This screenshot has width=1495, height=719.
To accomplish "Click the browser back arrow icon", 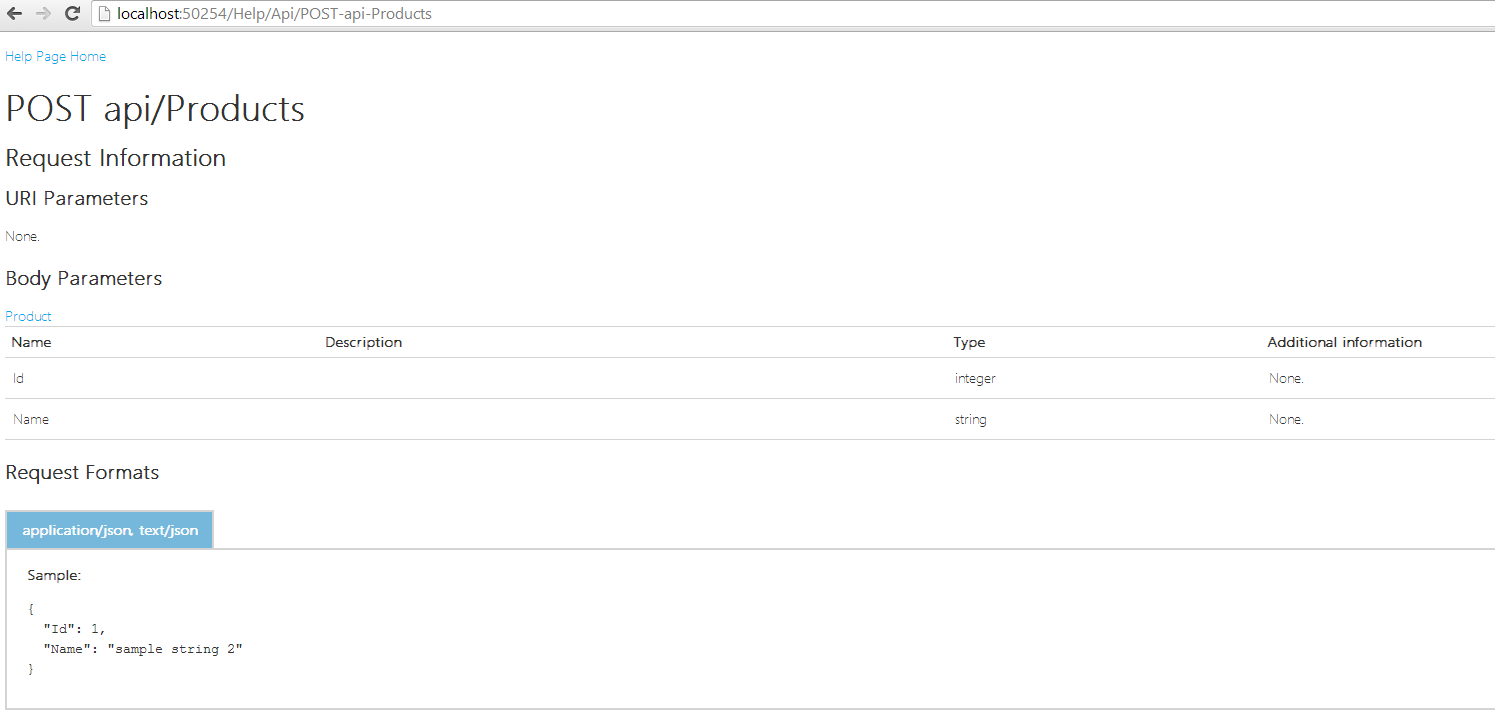I will click(14, 13).
